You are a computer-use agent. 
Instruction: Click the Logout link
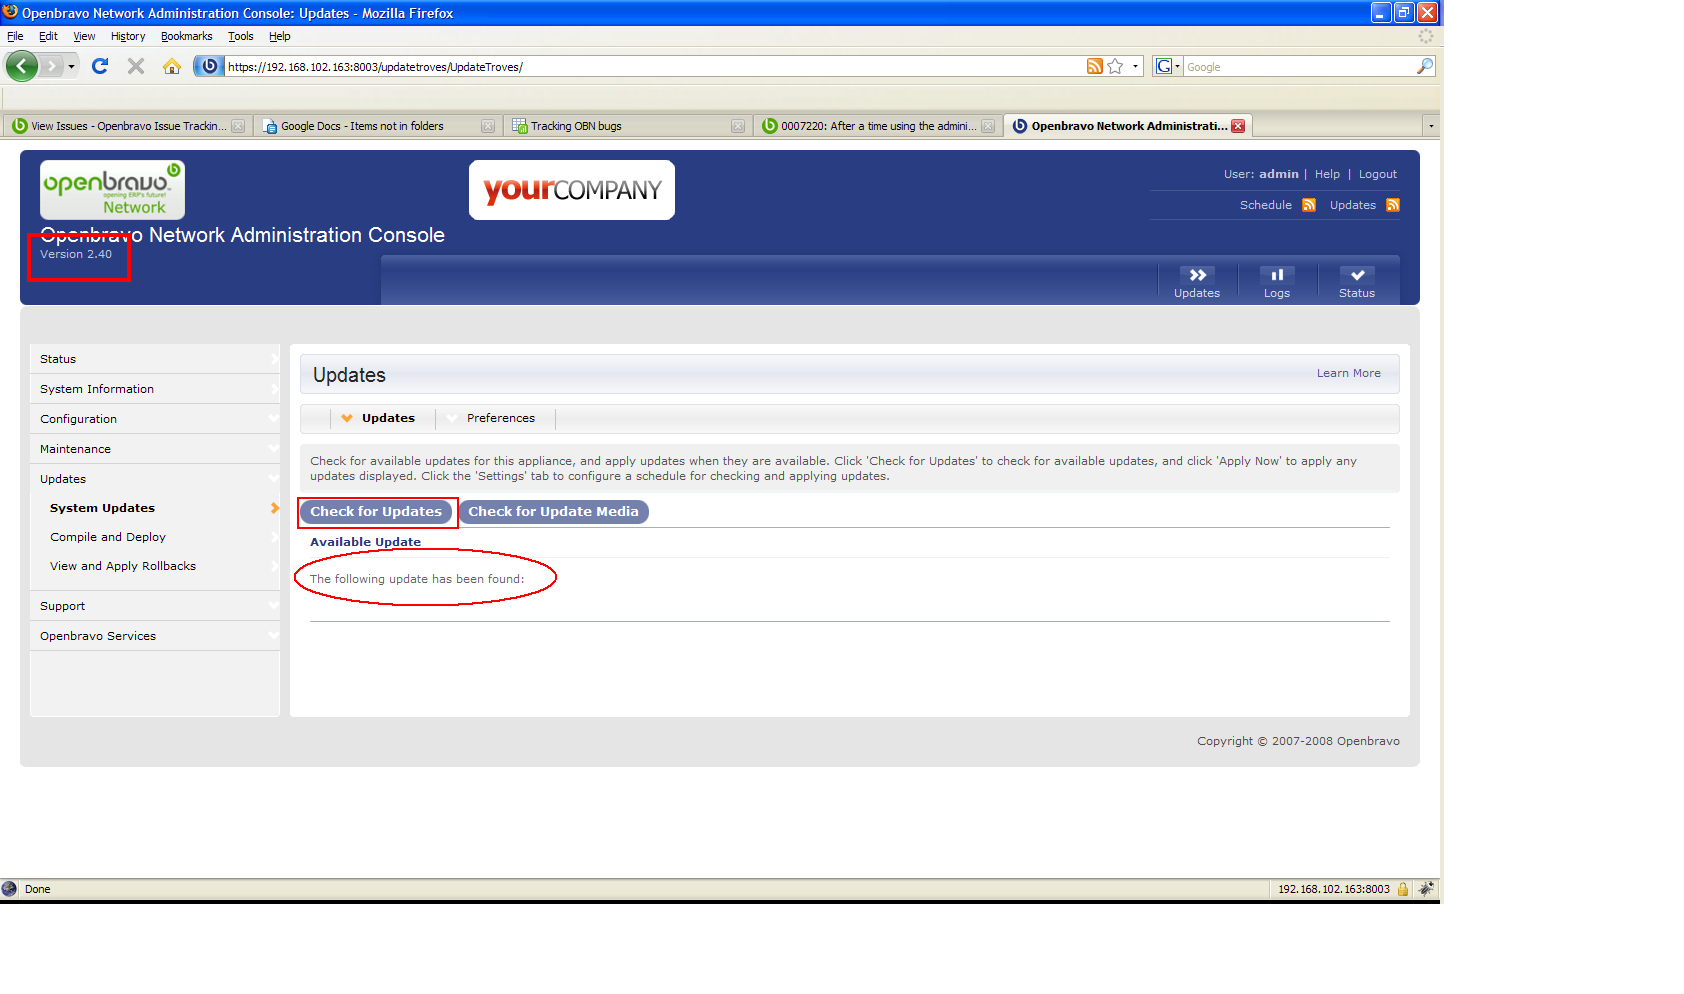[x=1377, y=174]
